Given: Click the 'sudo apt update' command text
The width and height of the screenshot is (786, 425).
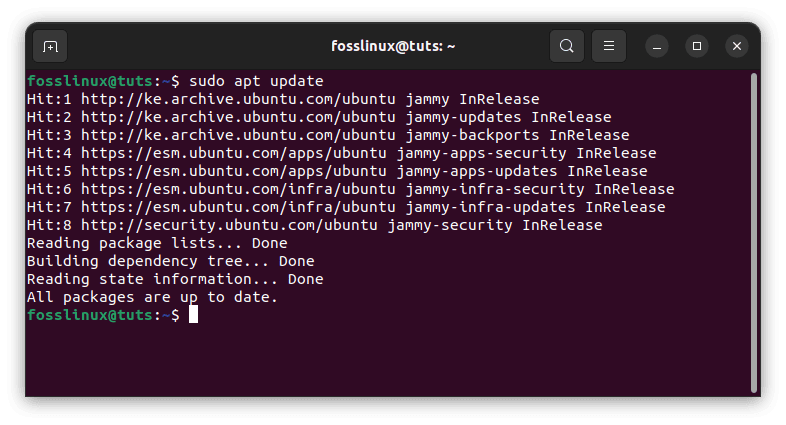Looking at the screenshot, I should [x=257, y=80].
